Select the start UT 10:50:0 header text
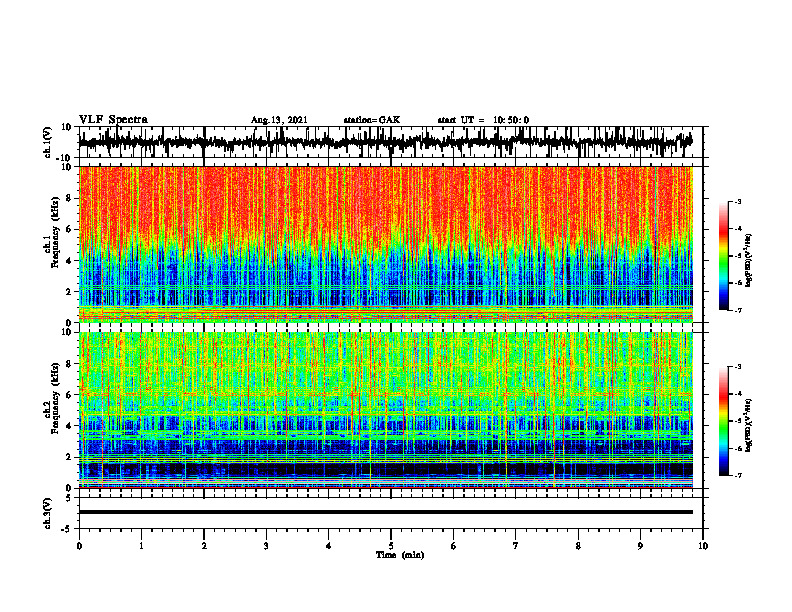 [x=483, y=120]
